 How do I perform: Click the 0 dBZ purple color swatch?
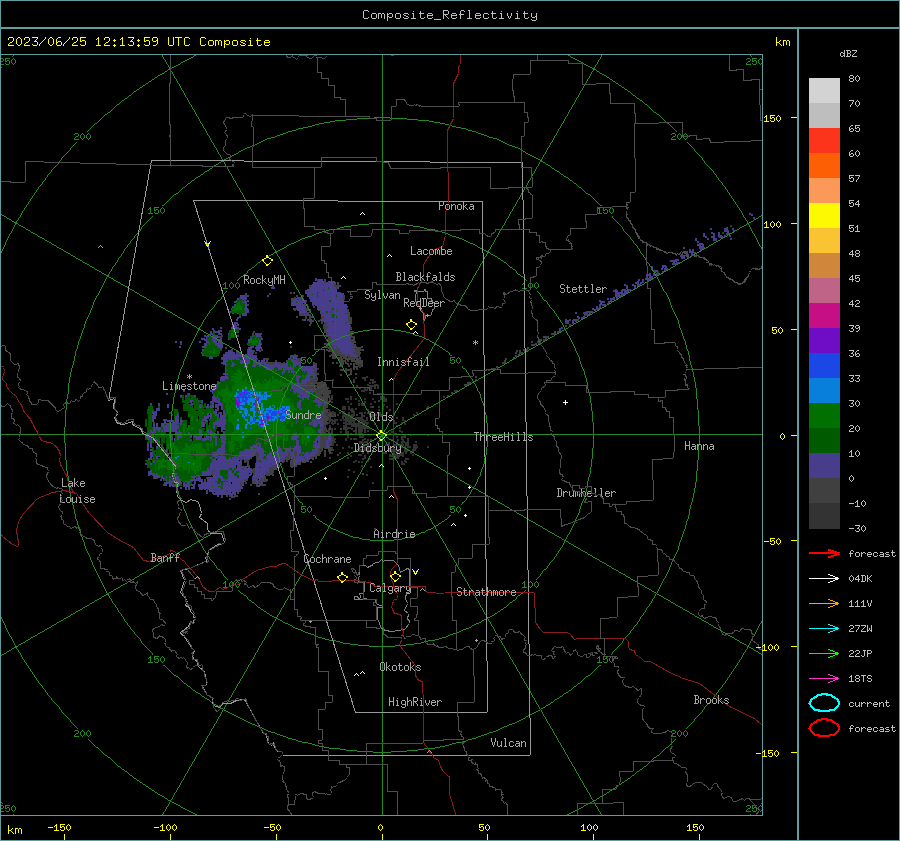click(x=824, y=466)
